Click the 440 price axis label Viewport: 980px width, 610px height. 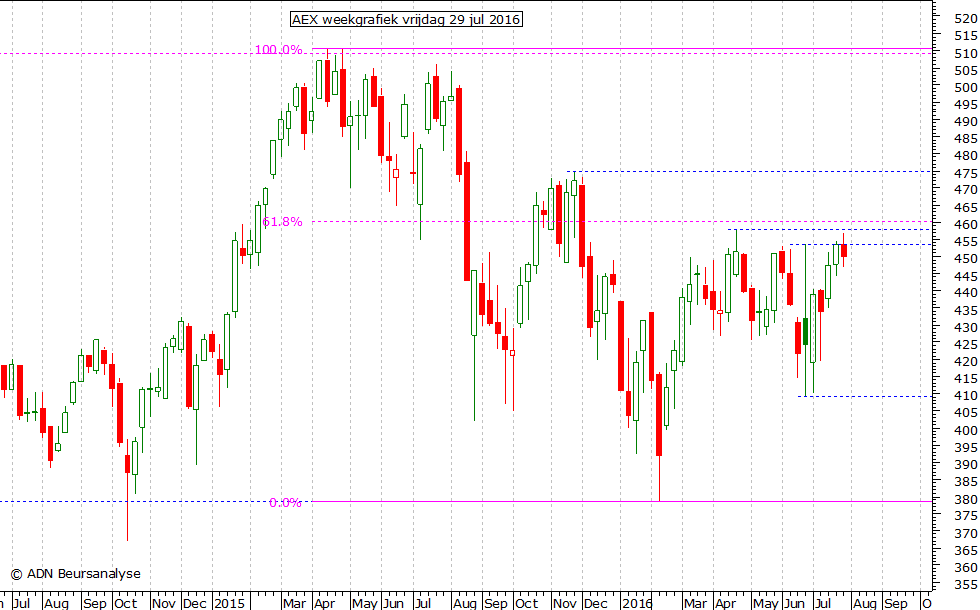966,292
